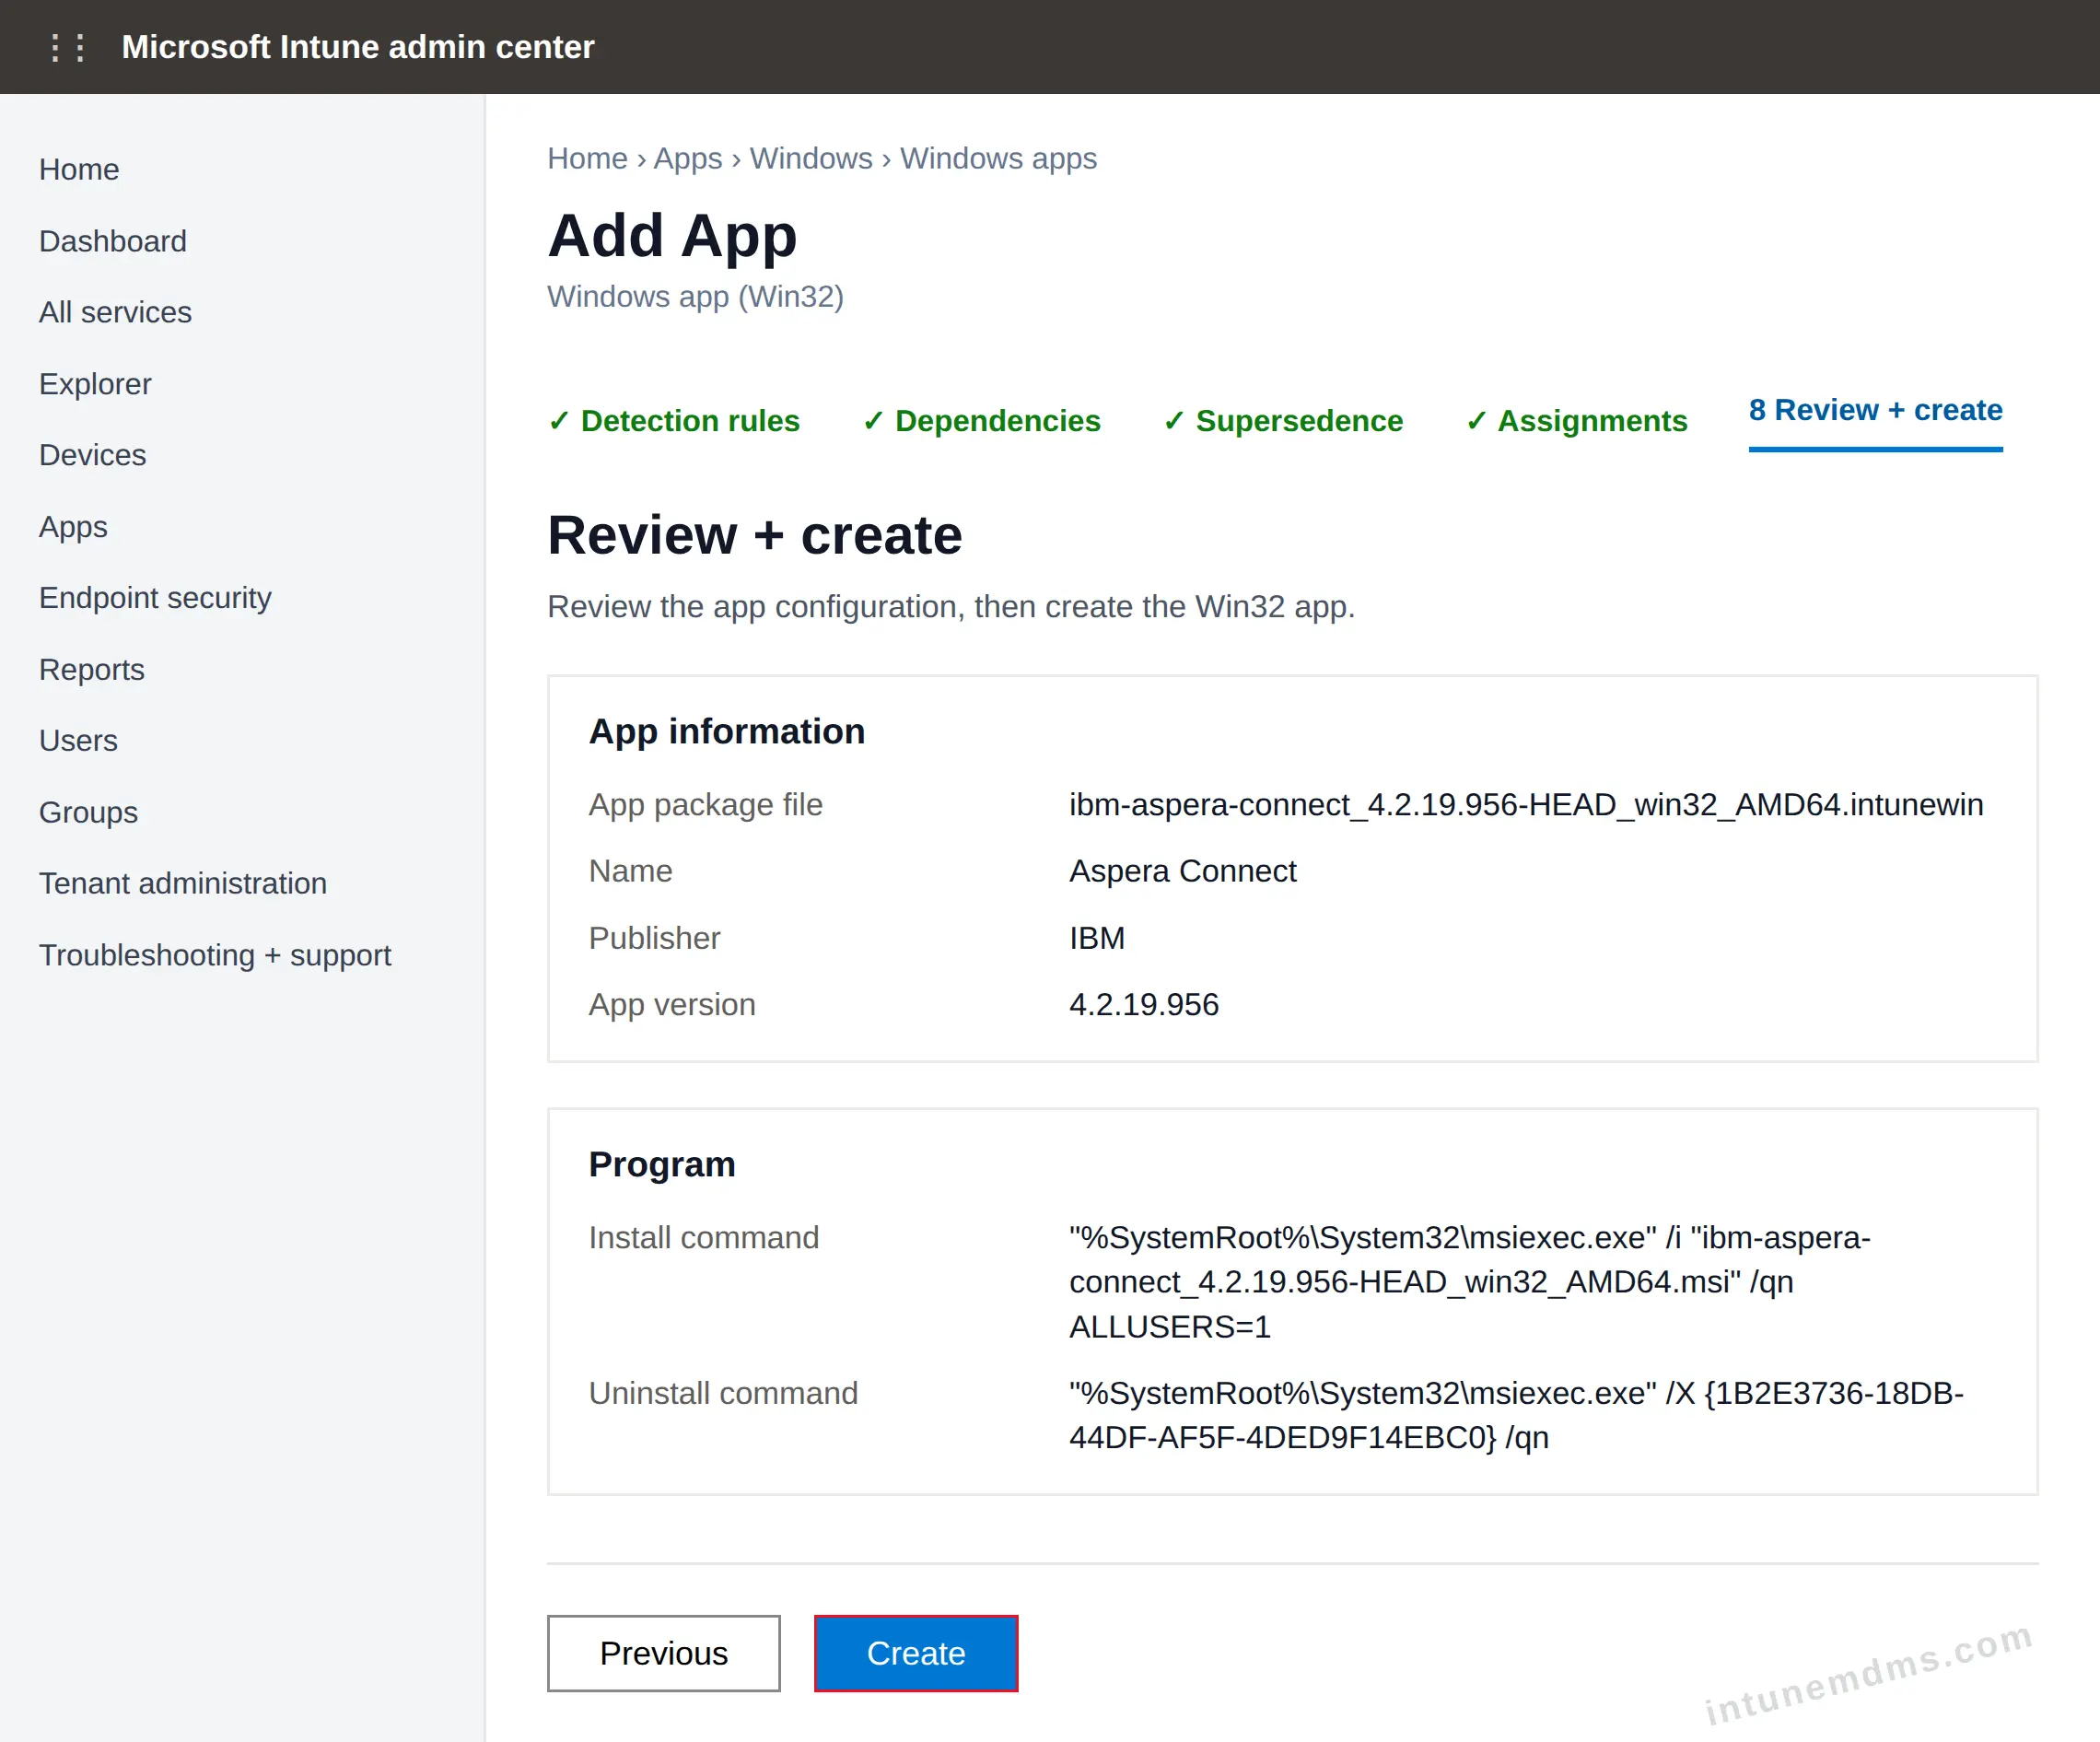
Task: Open Reports from the sidebar
Action: pos(92,670)
